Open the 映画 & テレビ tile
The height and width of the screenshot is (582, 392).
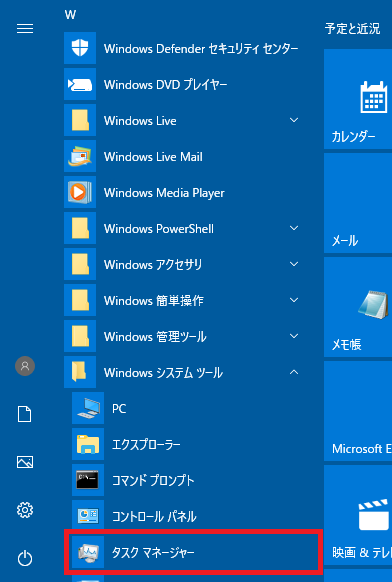click(x=358, y=515)
